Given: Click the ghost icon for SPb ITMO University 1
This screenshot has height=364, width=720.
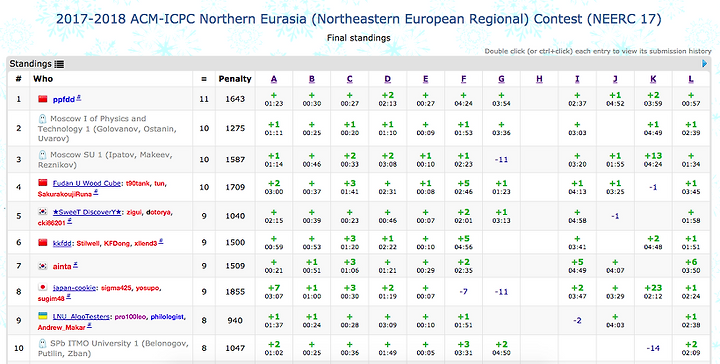Looking at the screenshot, I should tap(42, 343).
